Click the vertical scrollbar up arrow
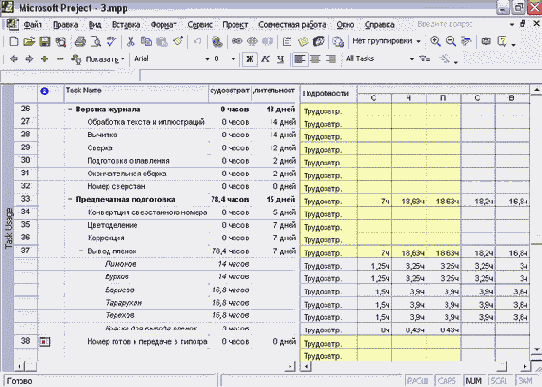542x387 pixels. click(536, 90)
